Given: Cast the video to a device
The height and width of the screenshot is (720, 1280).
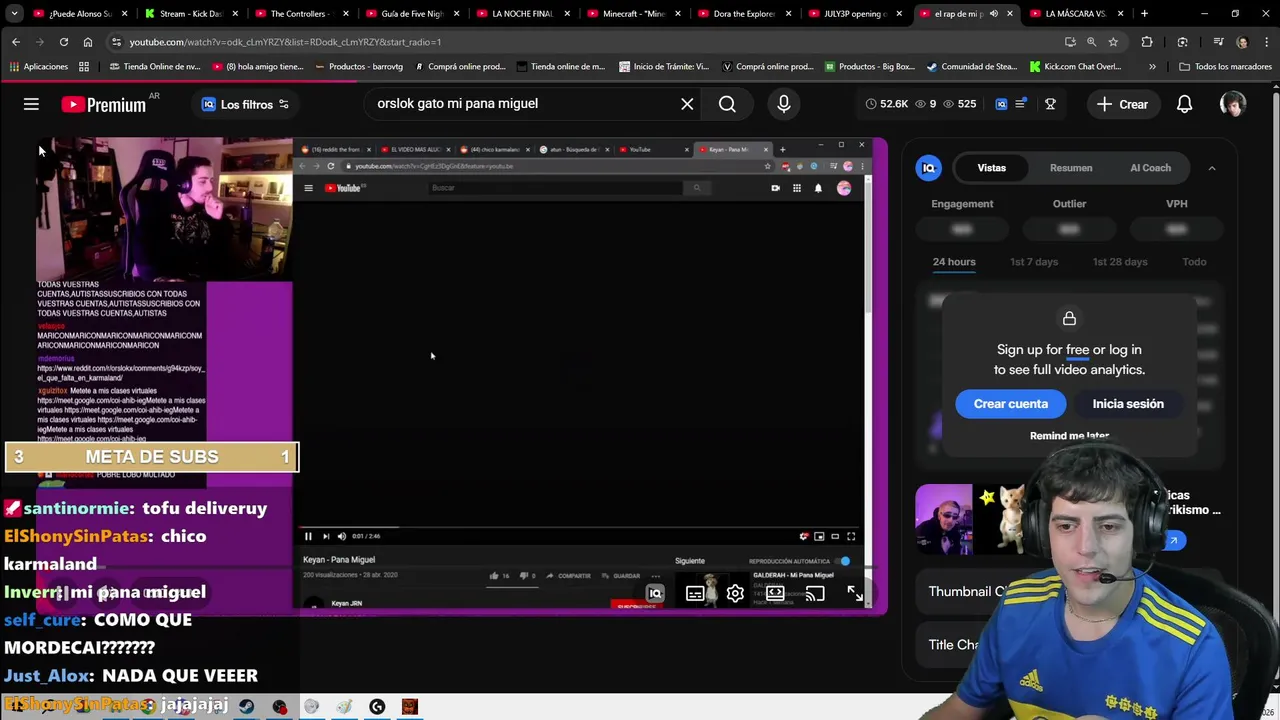Looking at the screenshot, I should tap(815, 594).
